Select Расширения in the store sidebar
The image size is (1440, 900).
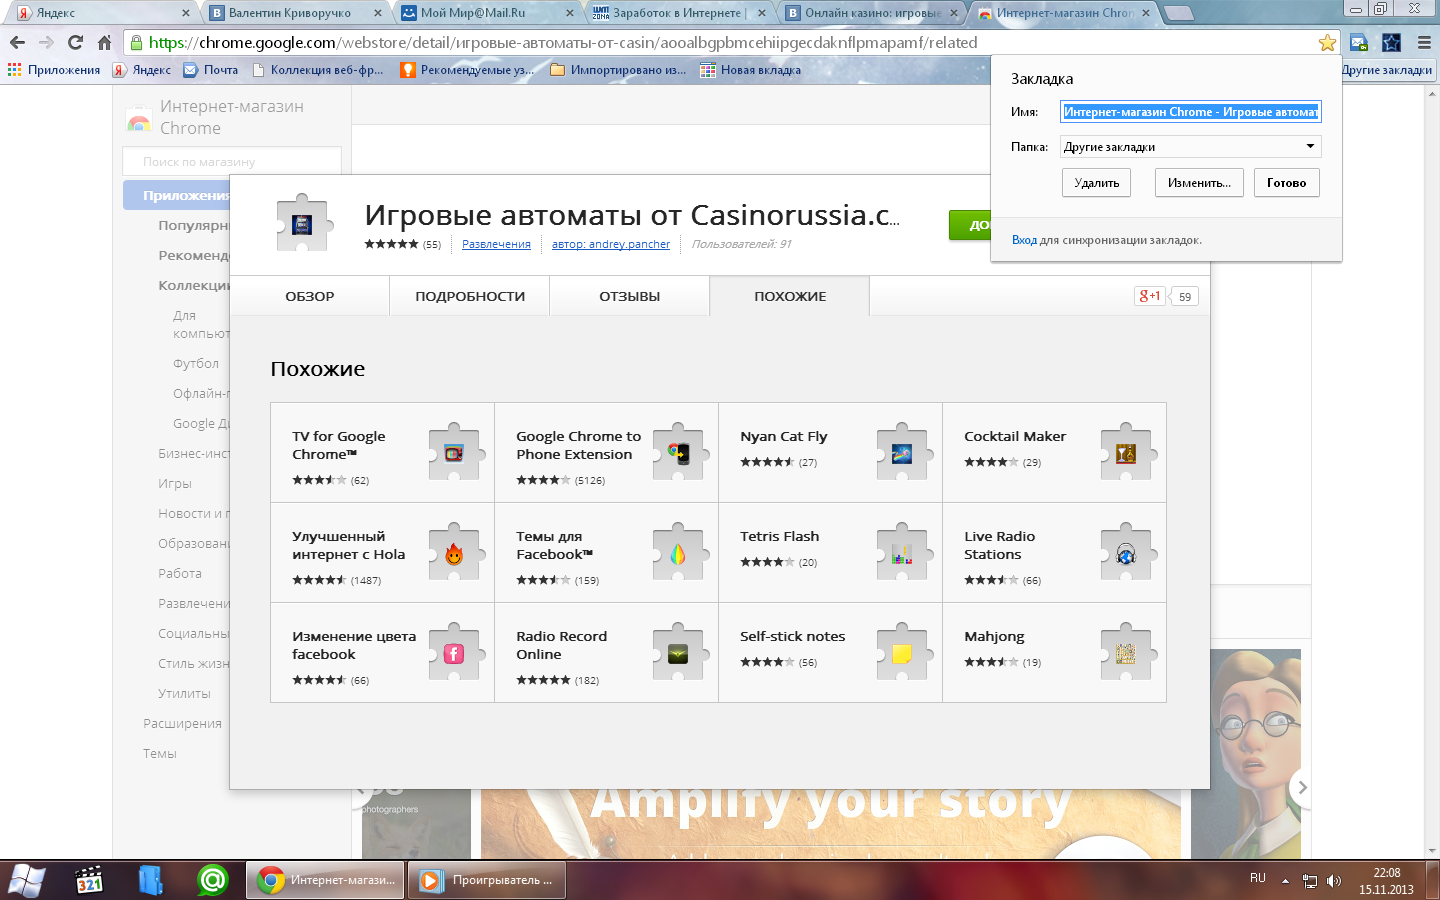(x=182, y=724)
